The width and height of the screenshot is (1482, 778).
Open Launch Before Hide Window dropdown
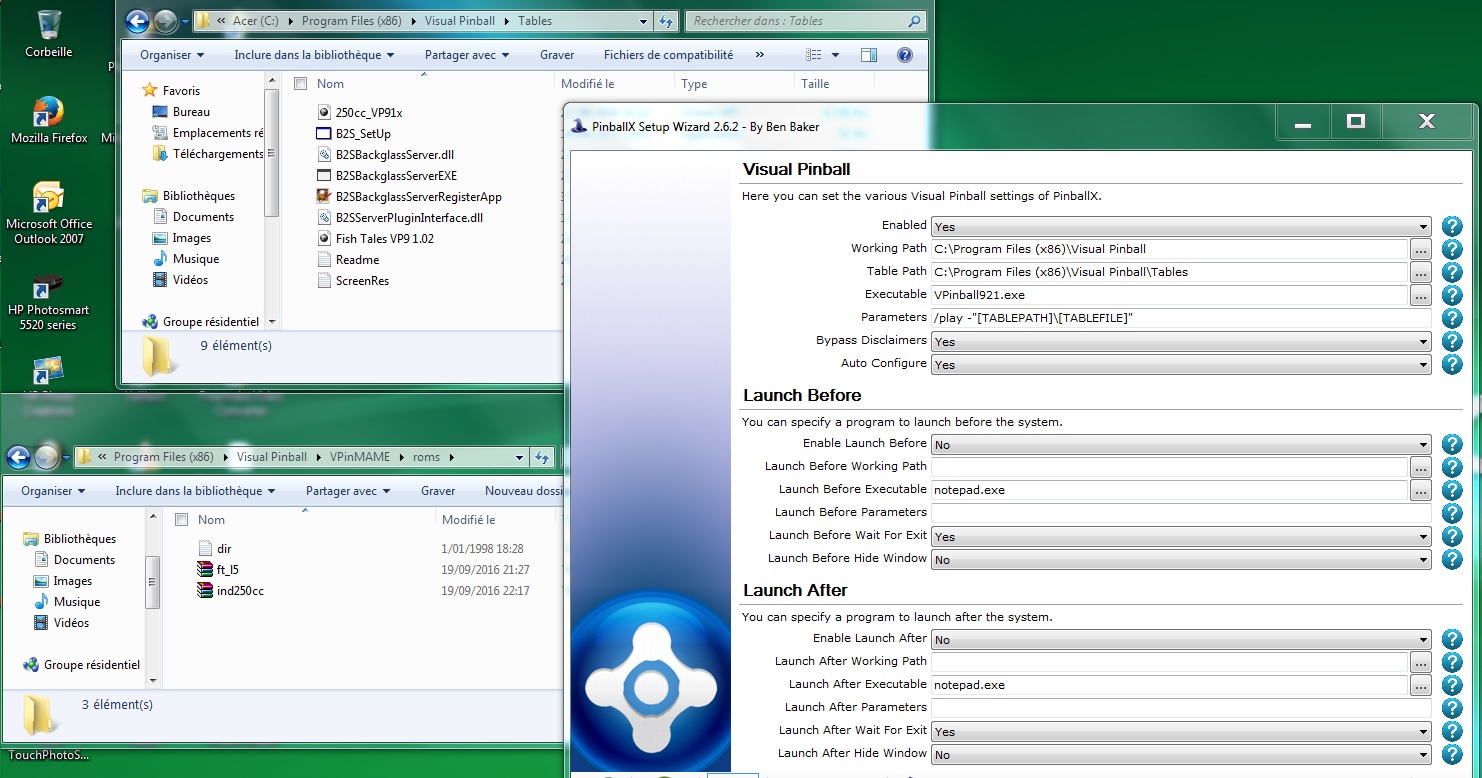tap(1181, 560)
